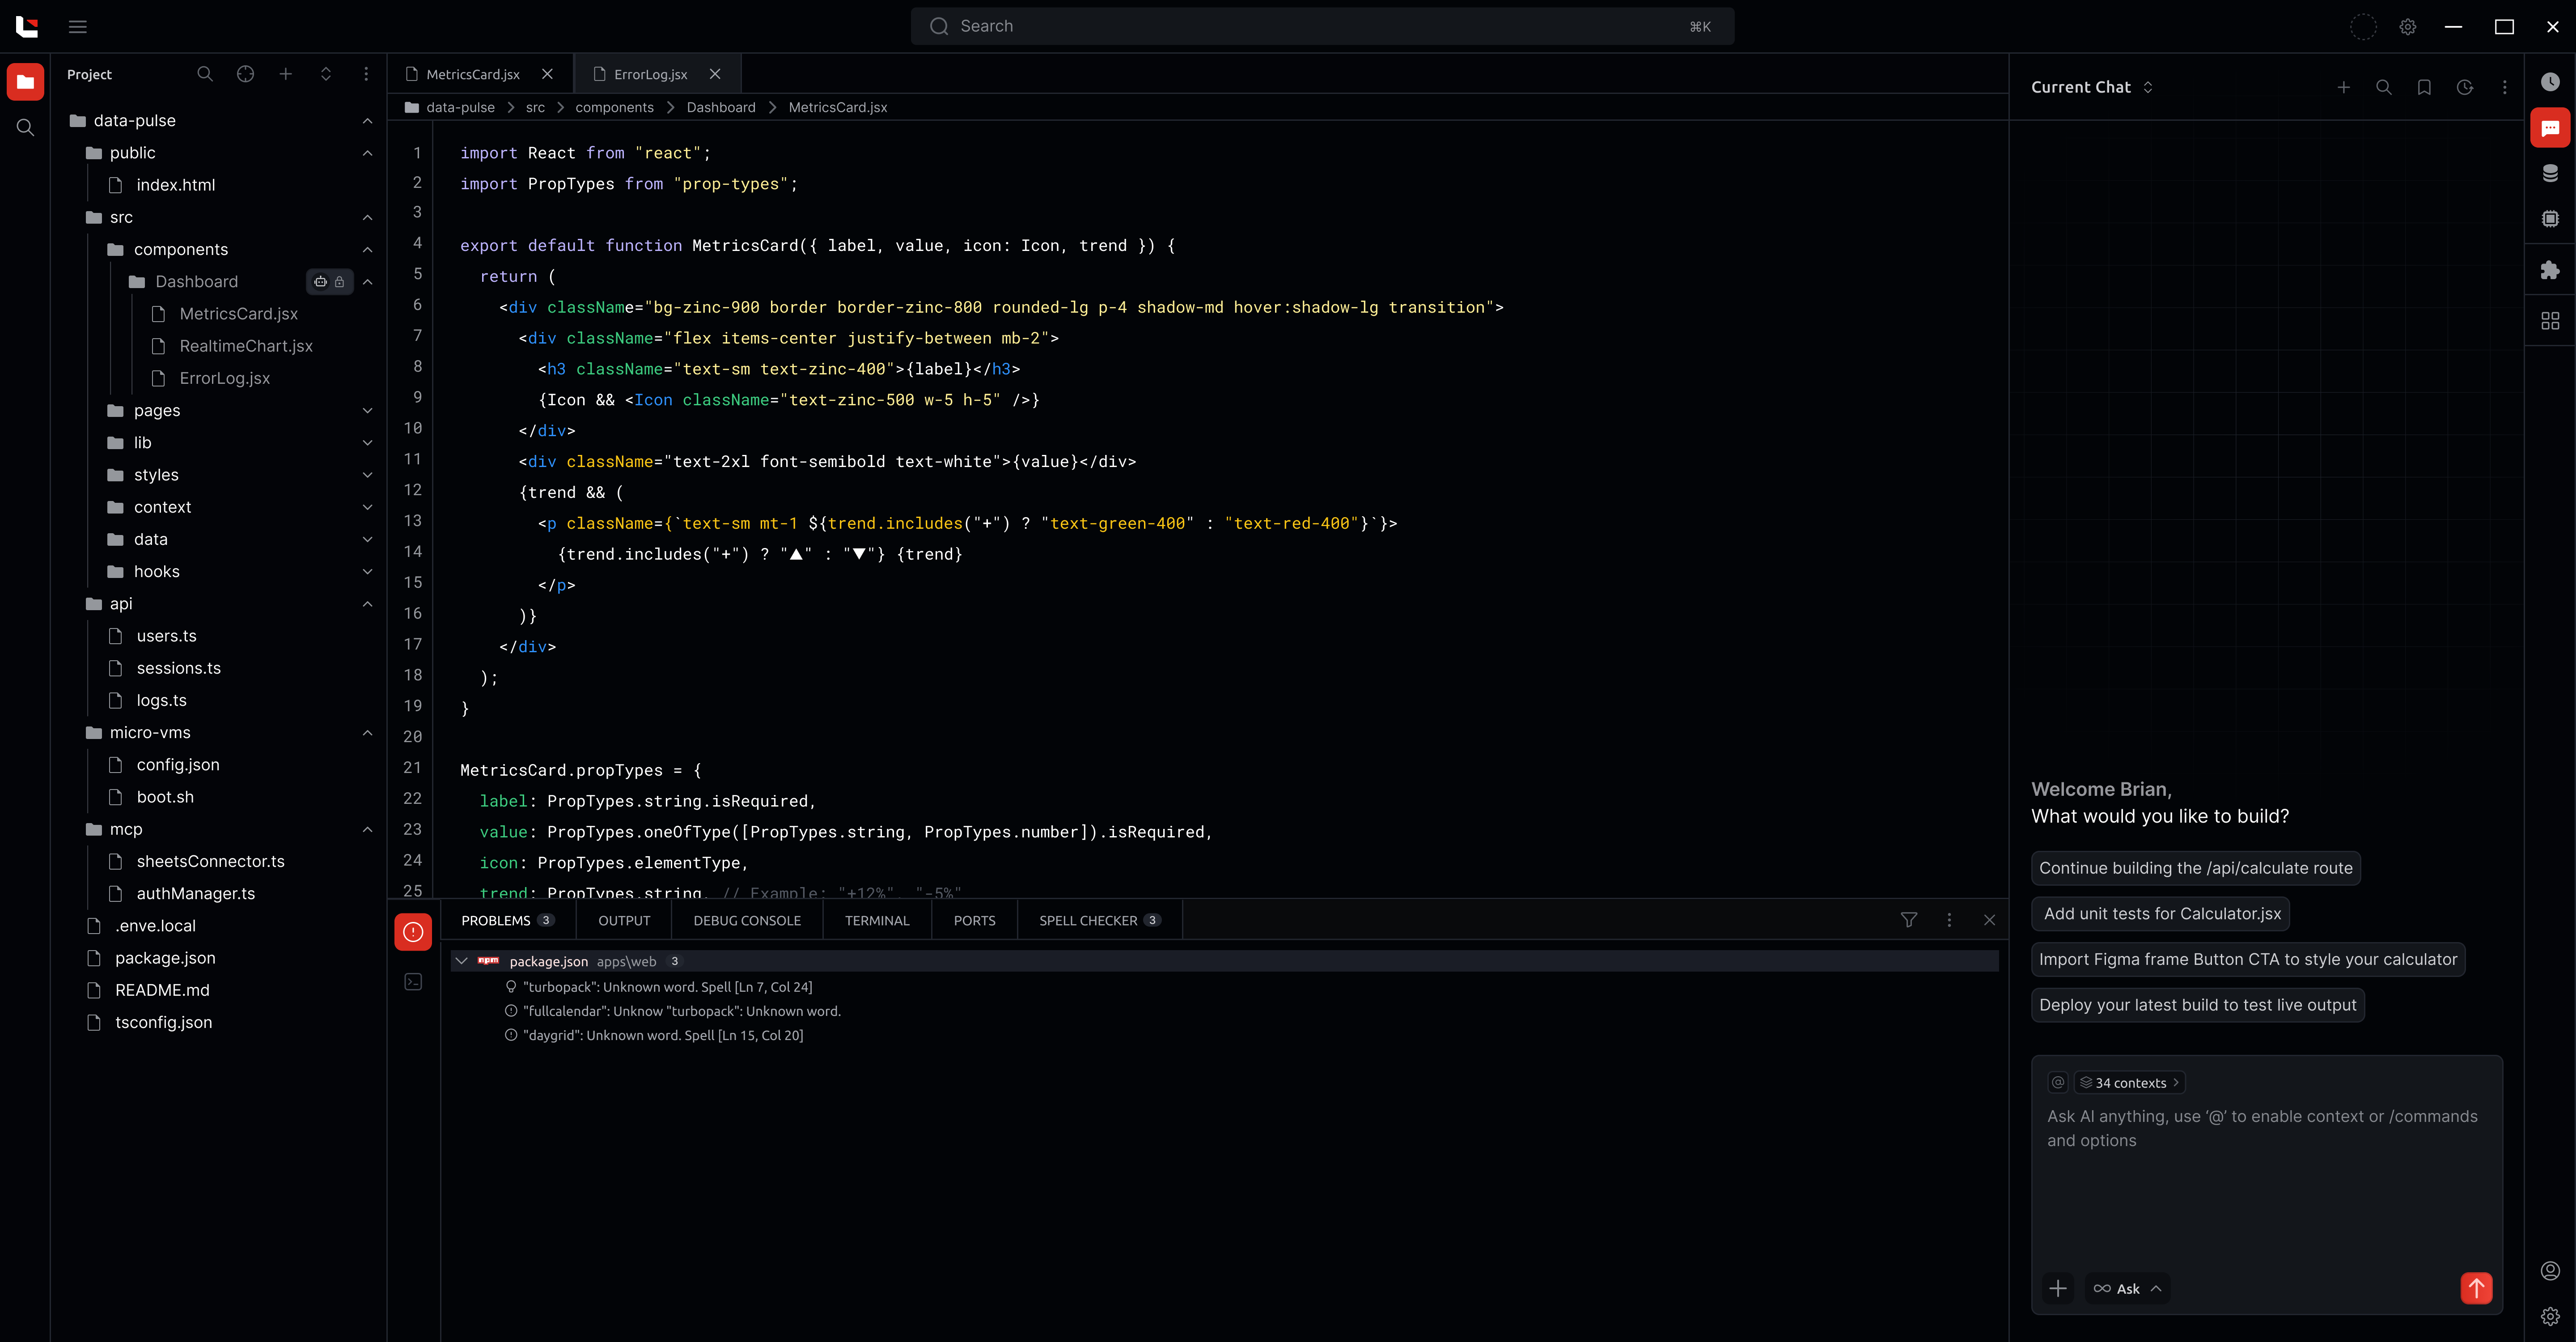
Task: Open the micro-VMs panel icon in right sidebar
Action: coord(2550,219)
